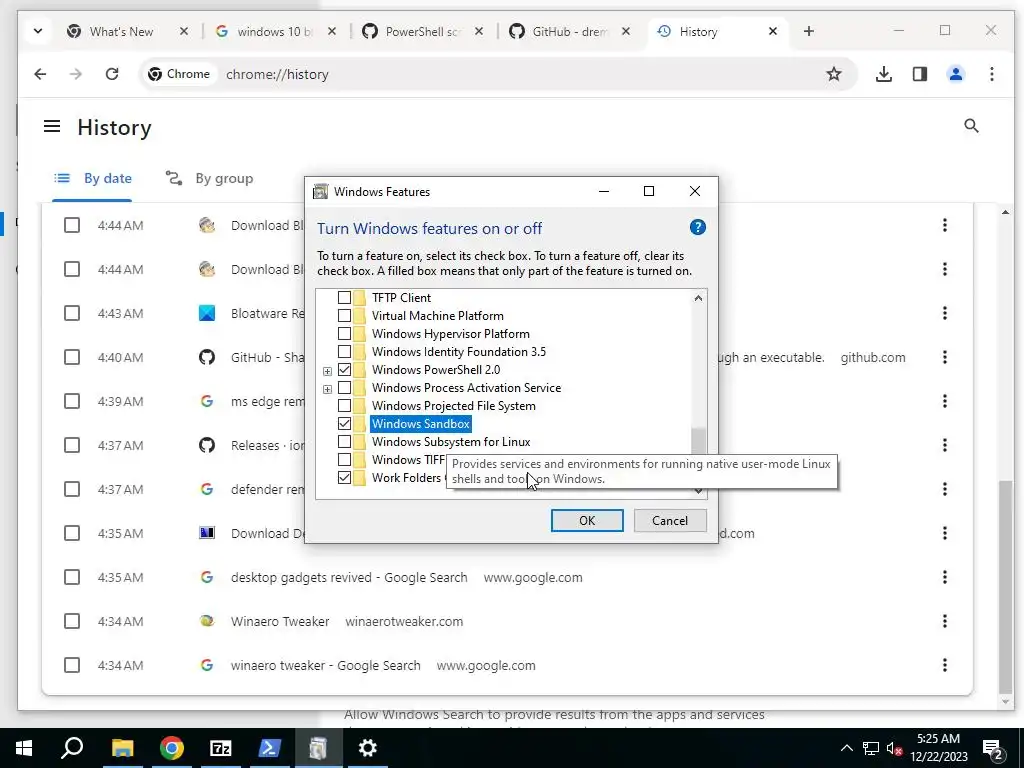The image size is (1024, 768).
Task: Open a new Chrome tab
Action: [x=808, y=31]
